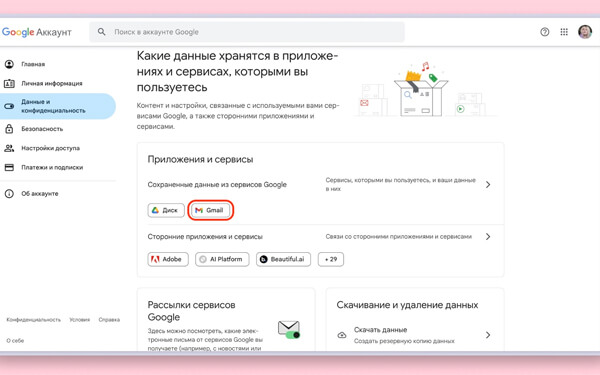
Task: Click the Данные и конфиденциальность toggle icon
Action: 9,106
